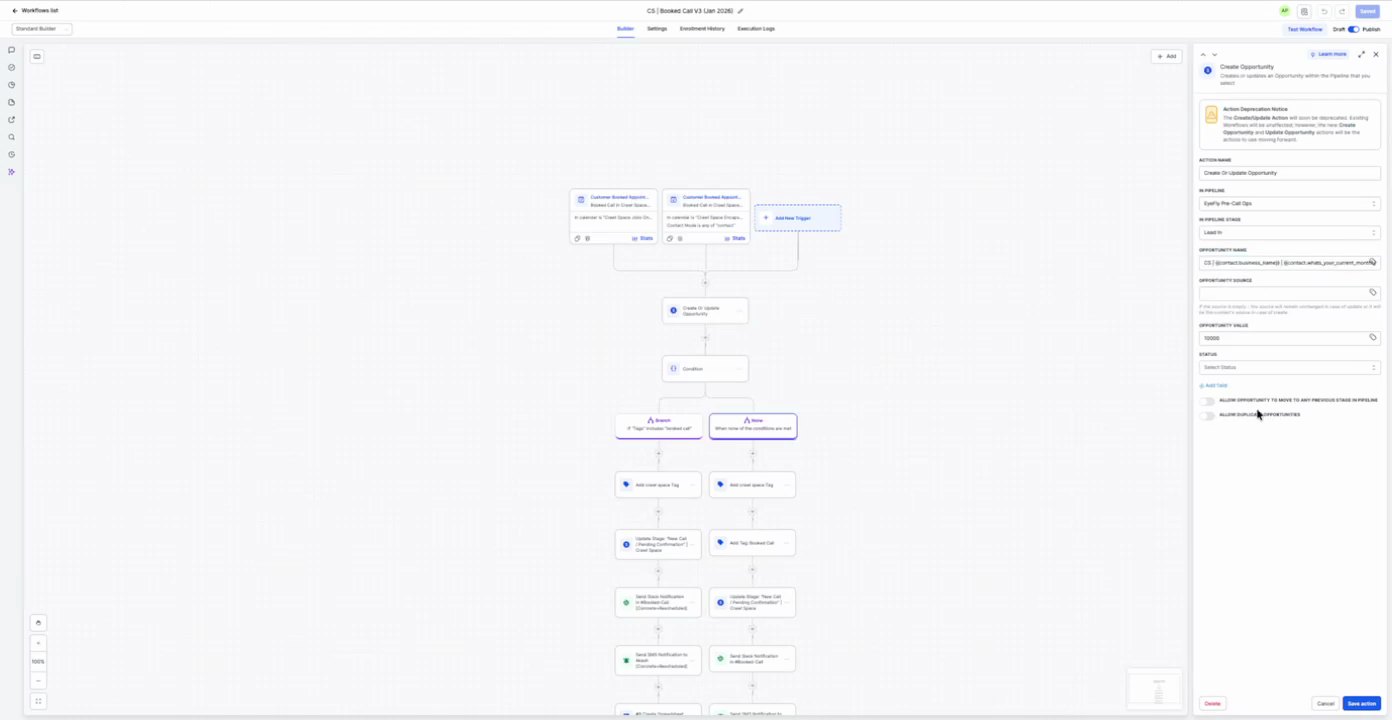Open options menu on Create Or Update Opportunity node

[x=740, y=311]
